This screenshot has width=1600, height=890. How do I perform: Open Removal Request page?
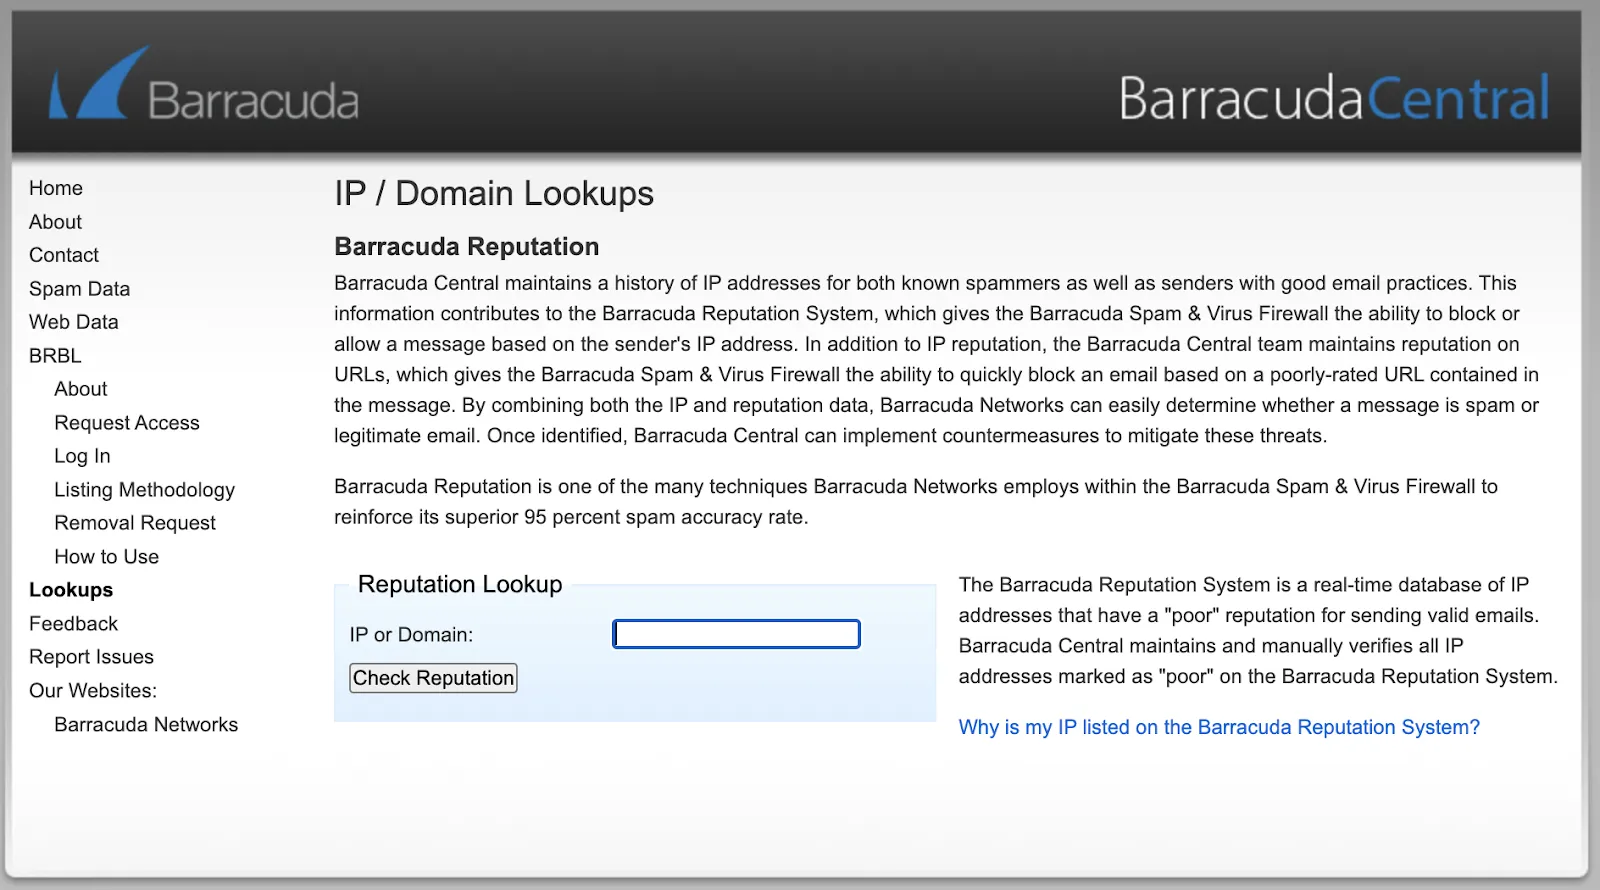tap(135, 523)
